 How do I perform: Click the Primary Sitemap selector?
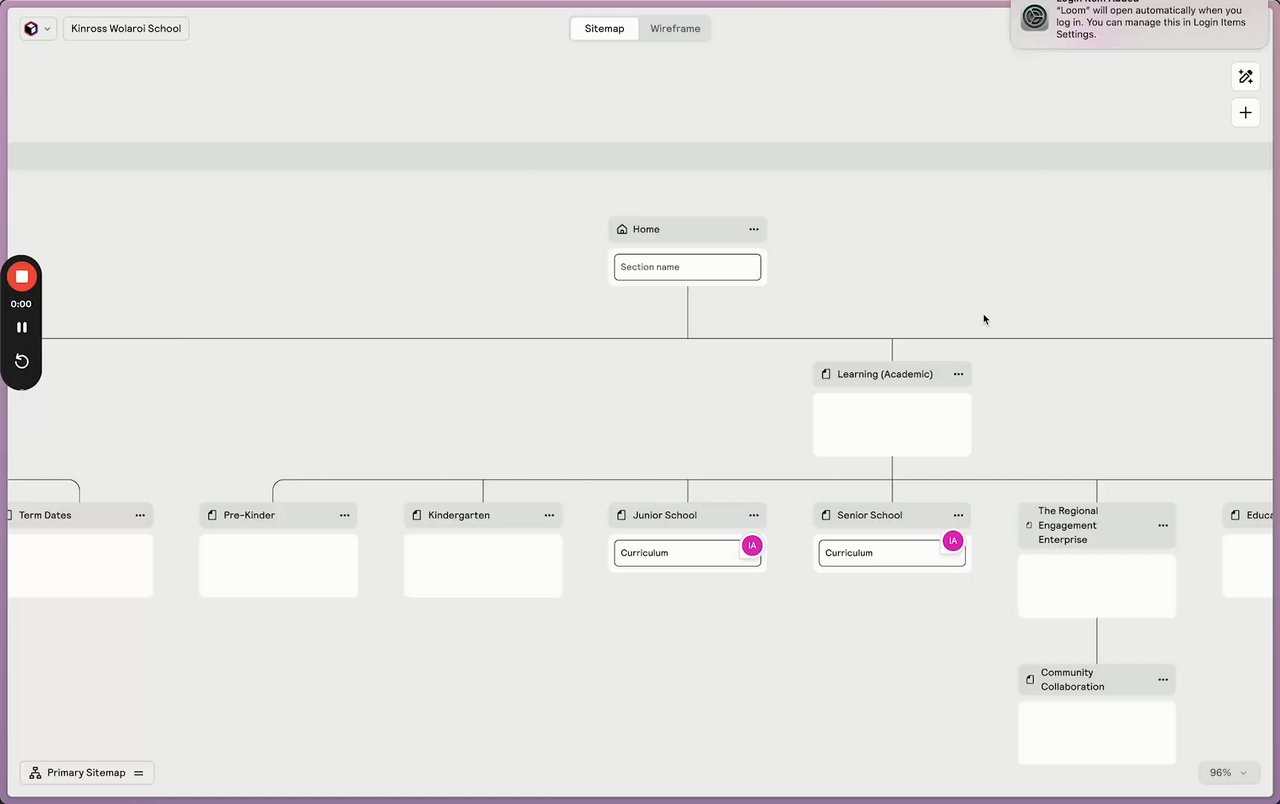[x=87, y=773]
